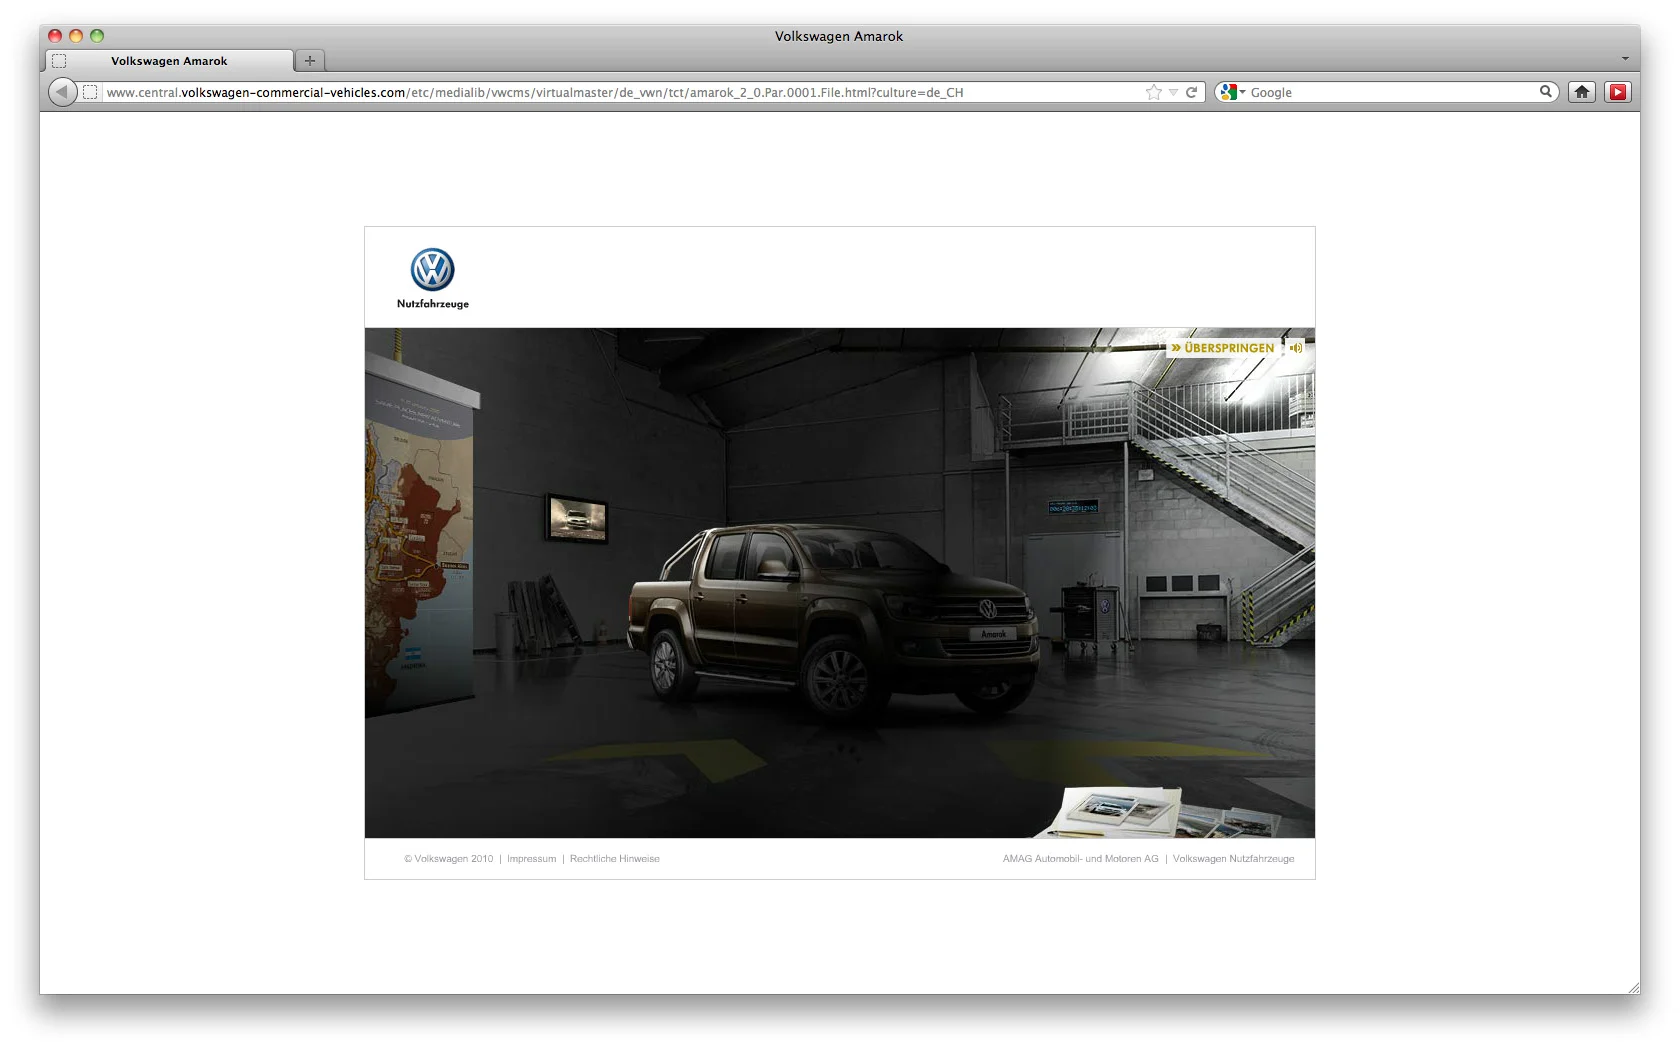This screenshot has width=1680, height=1049.
Task: Skip the intro via ÜBERSPRINGEN
Action: [x=1223, y=348]
